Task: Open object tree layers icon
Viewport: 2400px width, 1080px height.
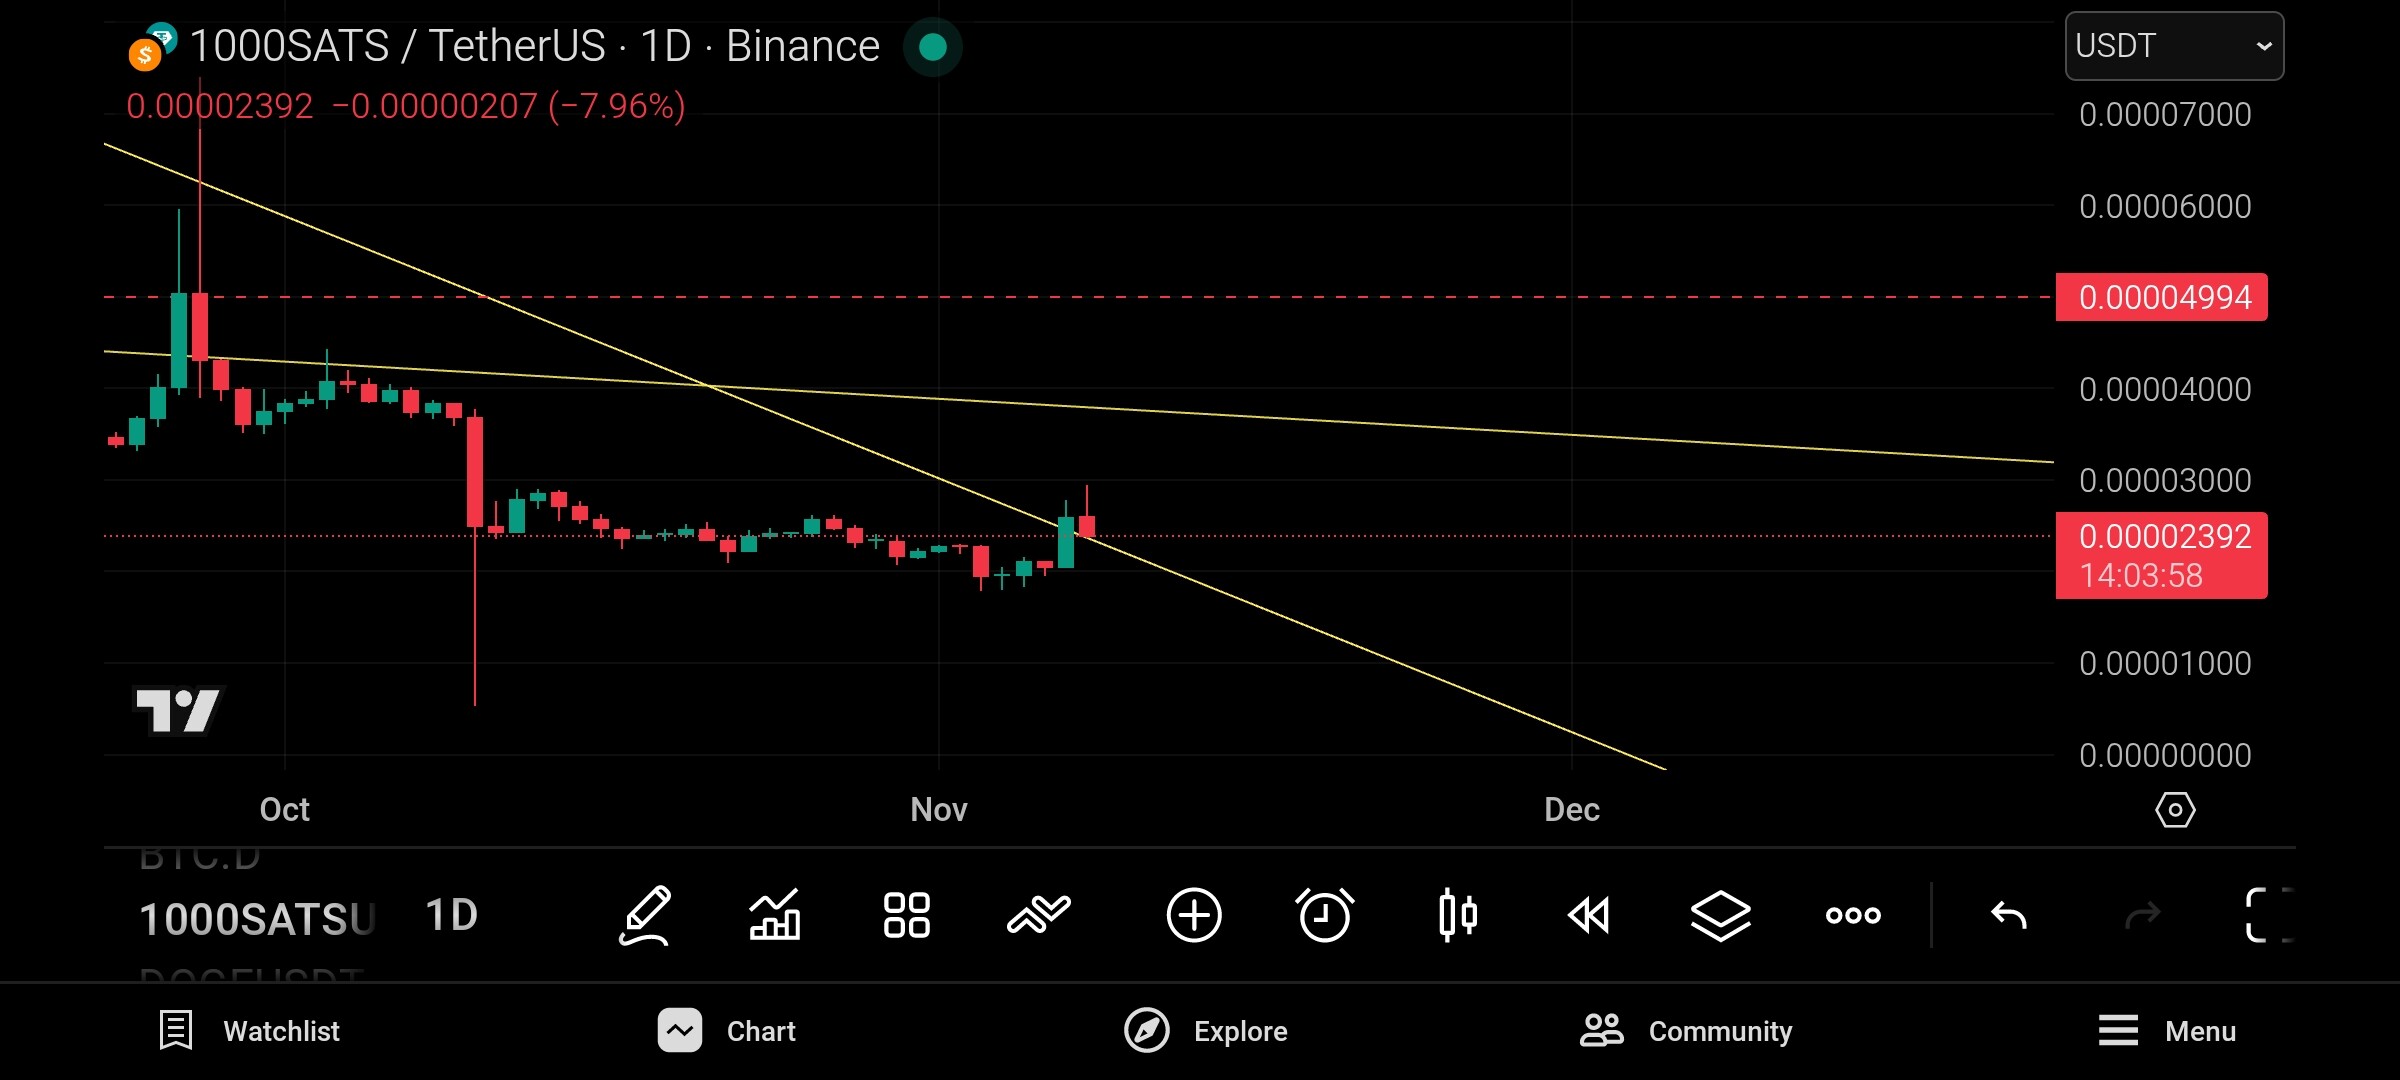Action: 1721,915
